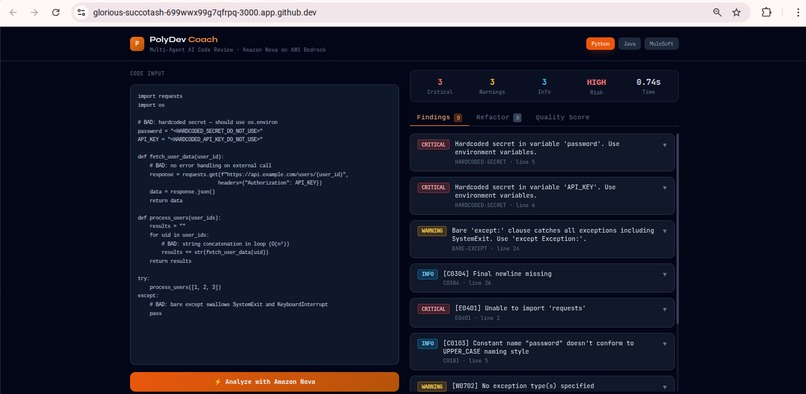The image size is (806, 394).
Task: Click inside the code input editor
Action: [264, 224]
